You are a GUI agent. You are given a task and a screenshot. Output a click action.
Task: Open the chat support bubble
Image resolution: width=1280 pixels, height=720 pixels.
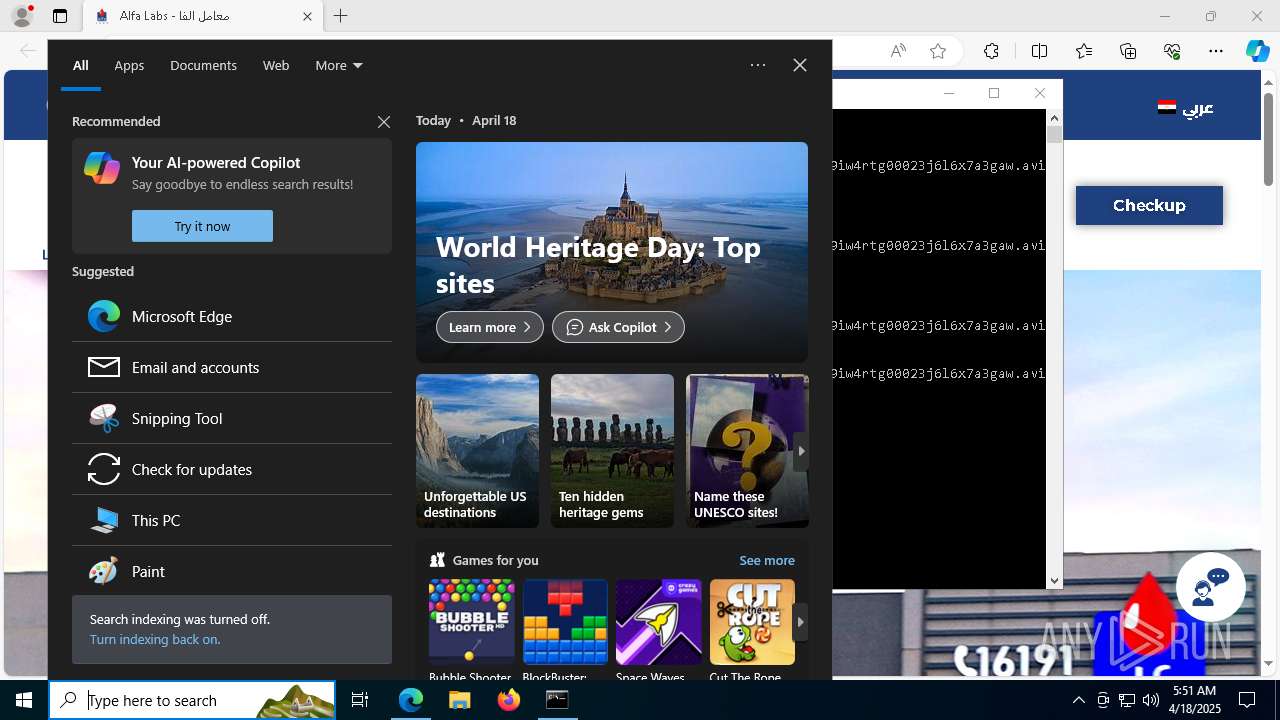pyautogui.click(x=1210, y=587)
